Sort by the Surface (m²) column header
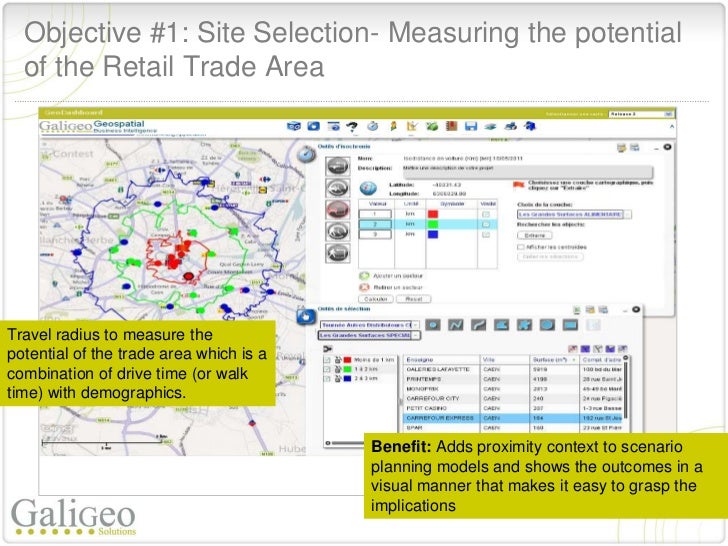728x546 pixels. [554, 360]
